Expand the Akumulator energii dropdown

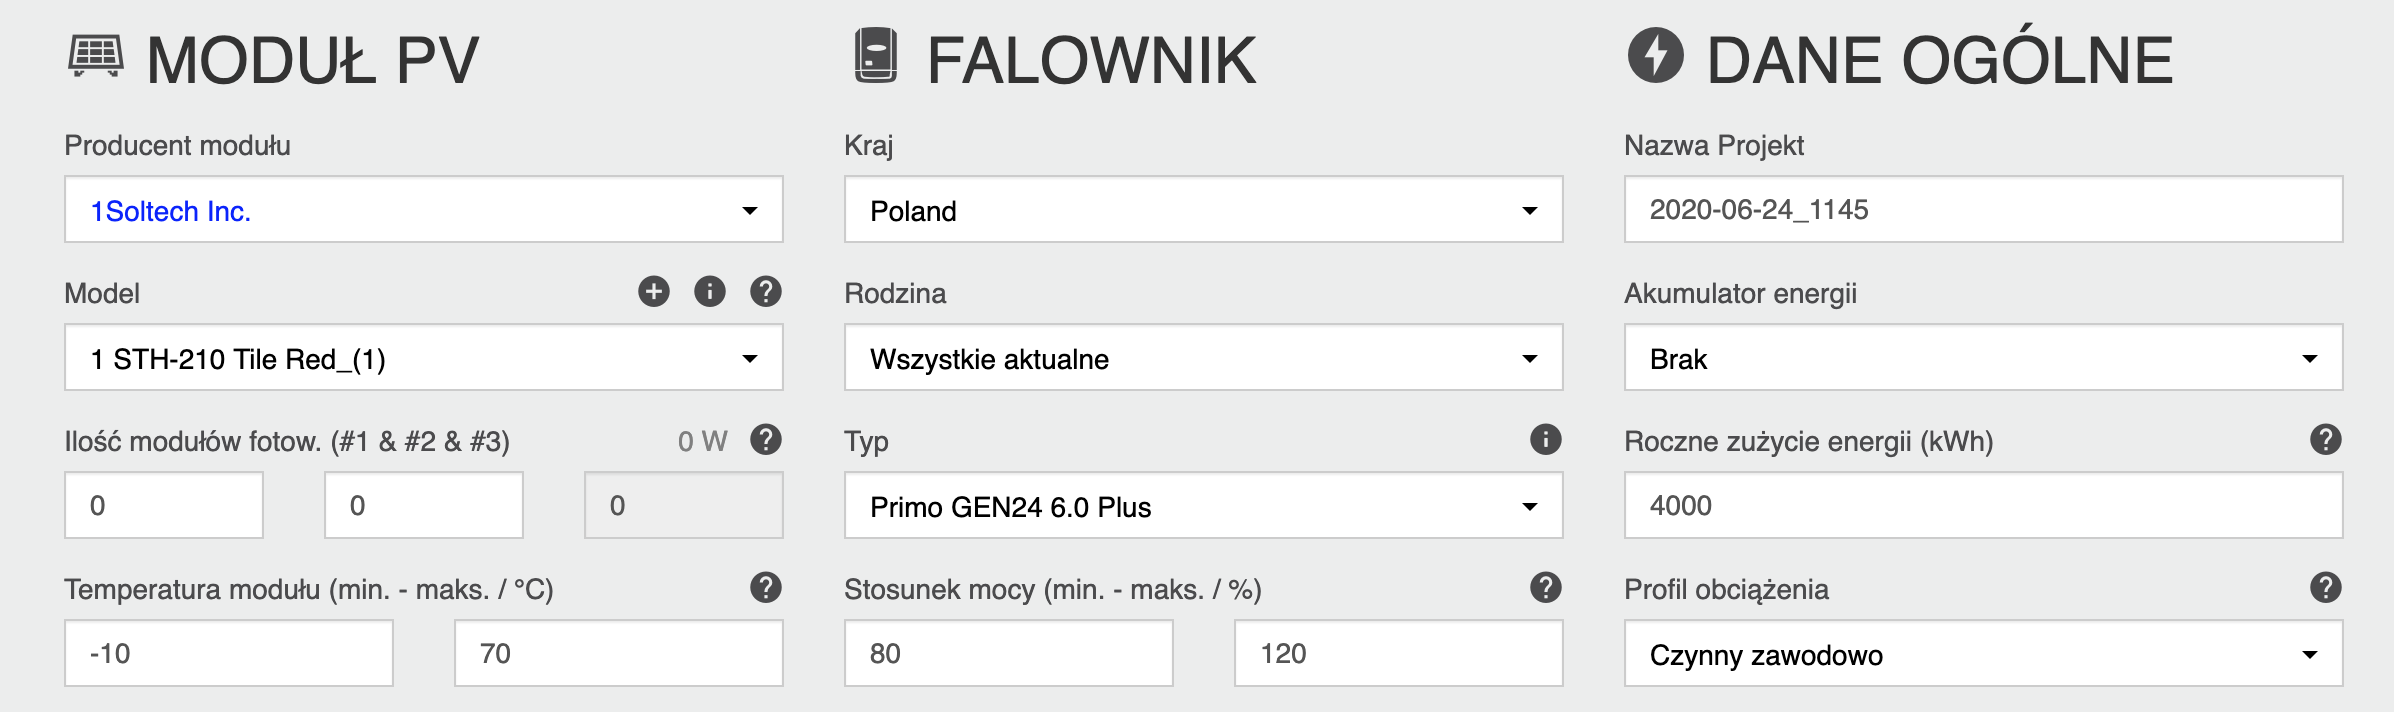(x=1983, y=358)
